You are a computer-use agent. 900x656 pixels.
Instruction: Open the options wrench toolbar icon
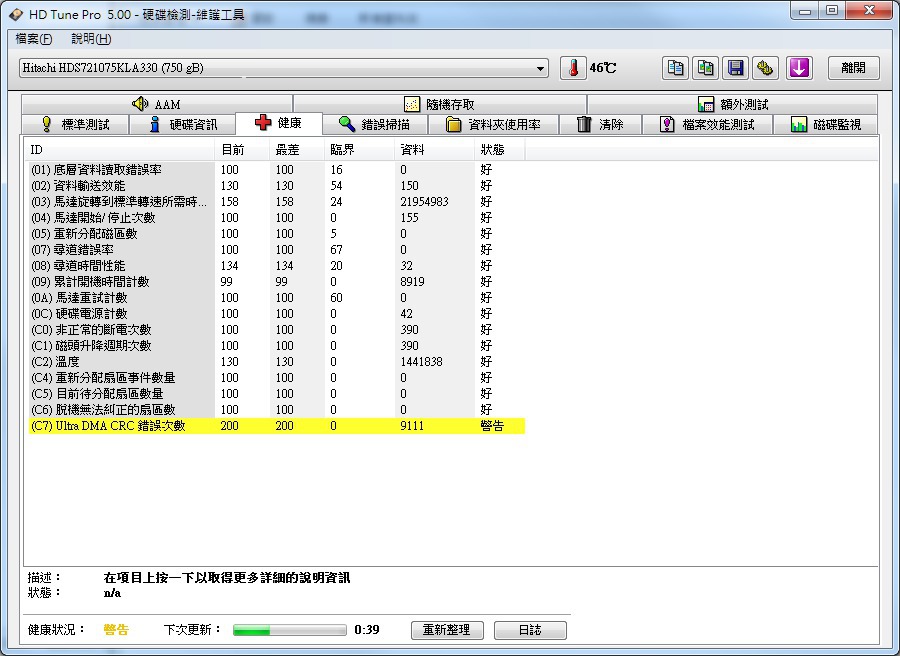[x=765, y=68]
